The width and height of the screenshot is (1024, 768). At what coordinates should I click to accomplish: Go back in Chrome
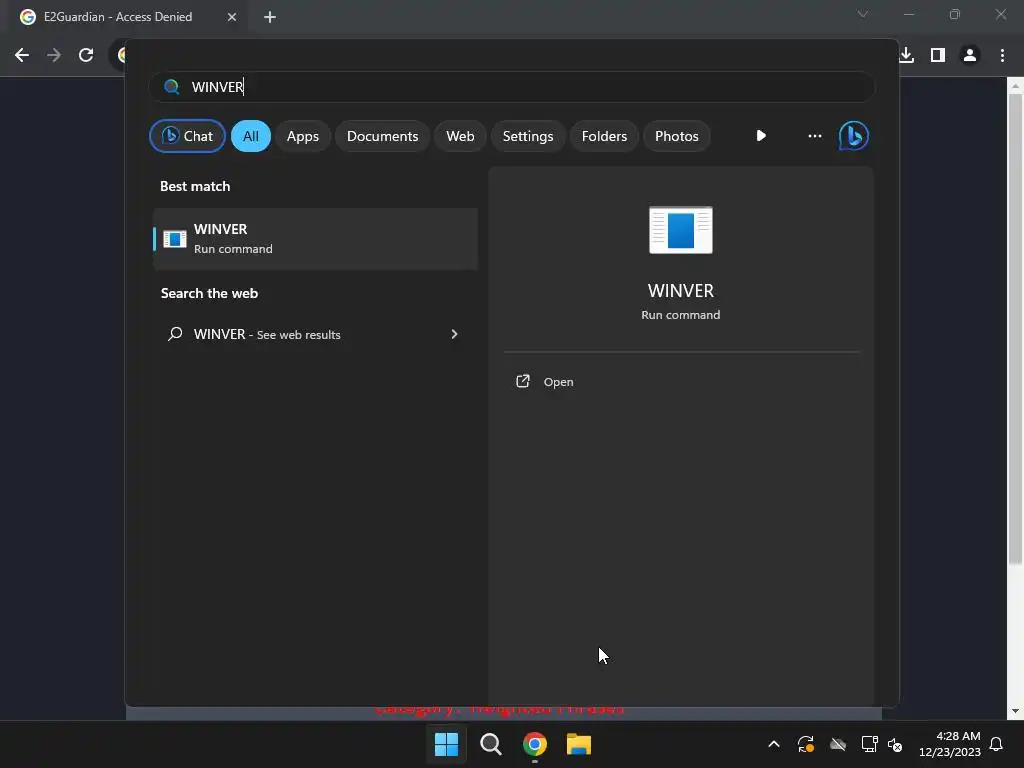[x=22, y=55]
